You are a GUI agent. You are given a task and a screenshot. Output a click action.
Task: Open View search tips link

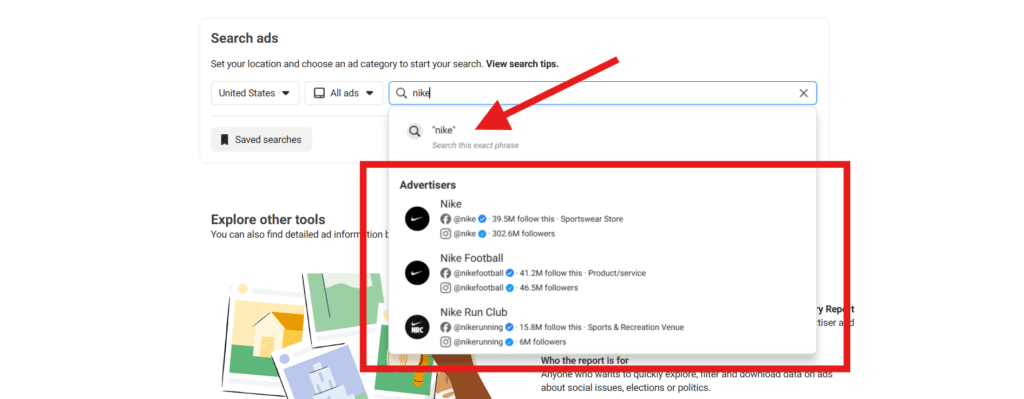pyautogui.click(x=522, y=64)
